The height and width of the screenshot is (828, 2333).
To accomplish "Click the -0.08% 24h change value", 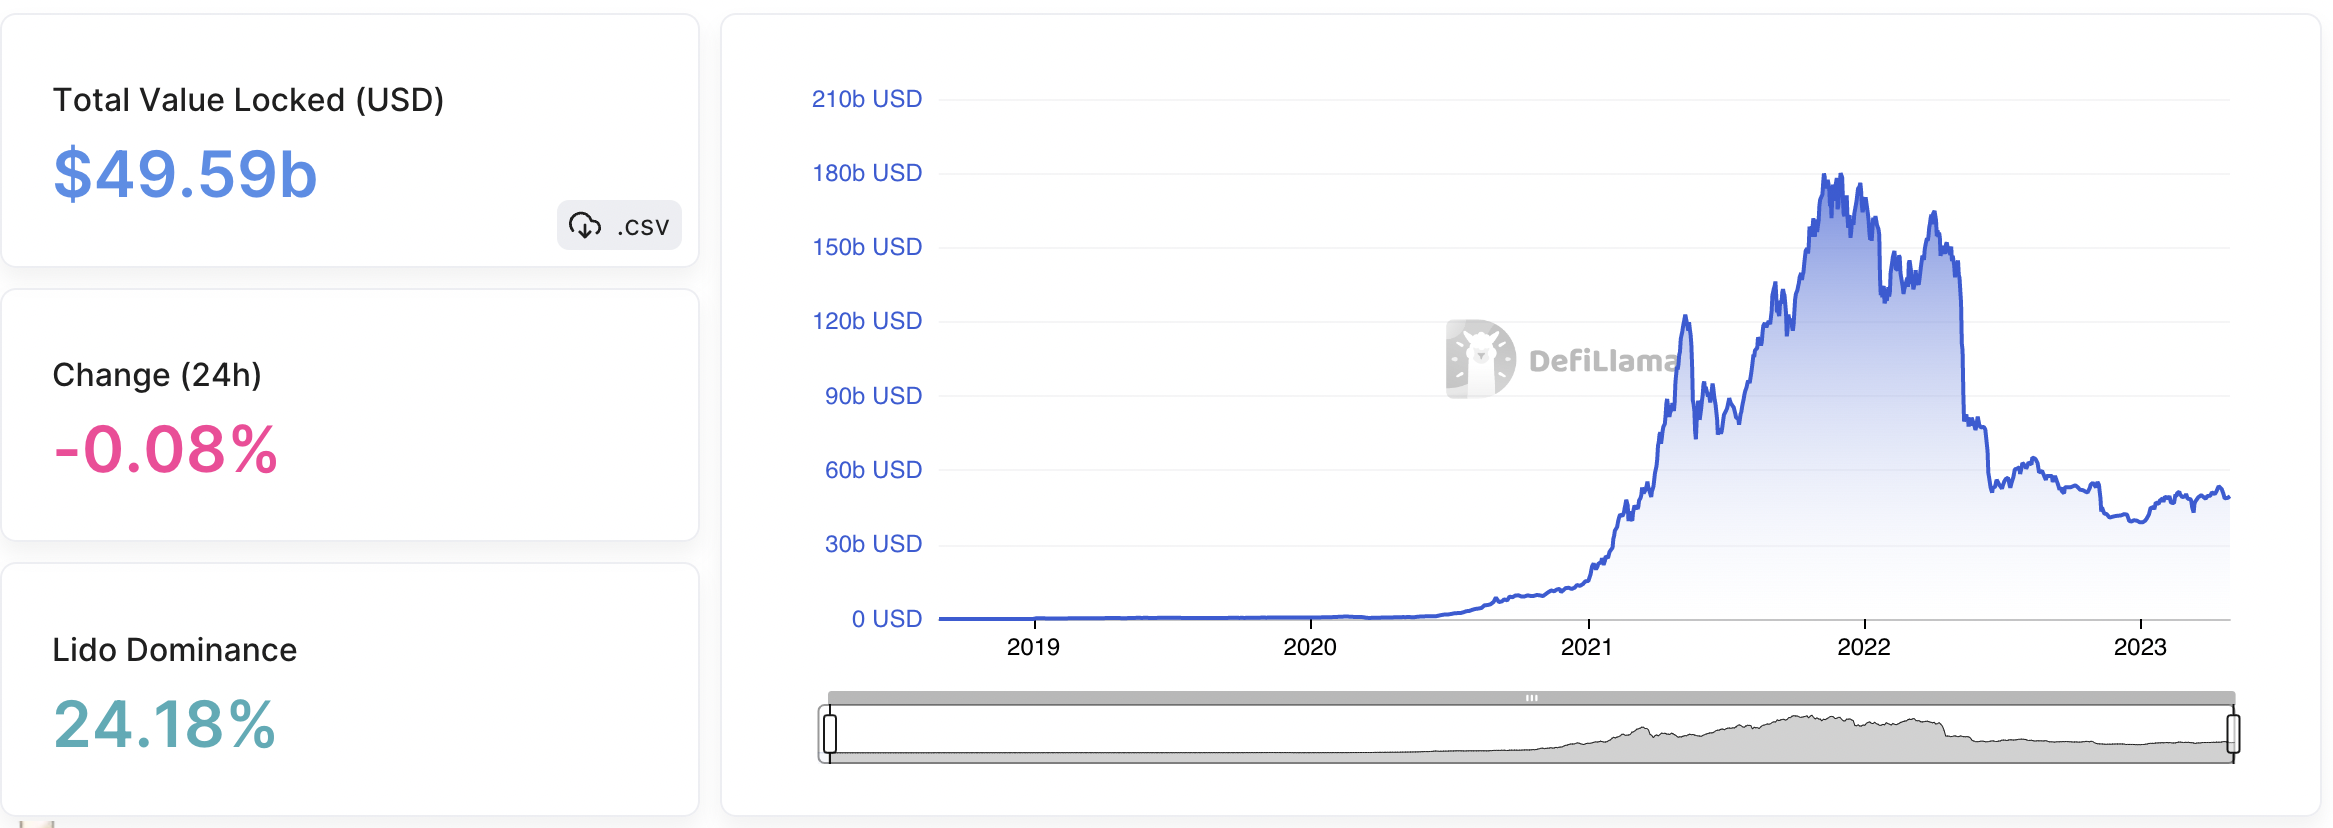I will click(166, 449).
